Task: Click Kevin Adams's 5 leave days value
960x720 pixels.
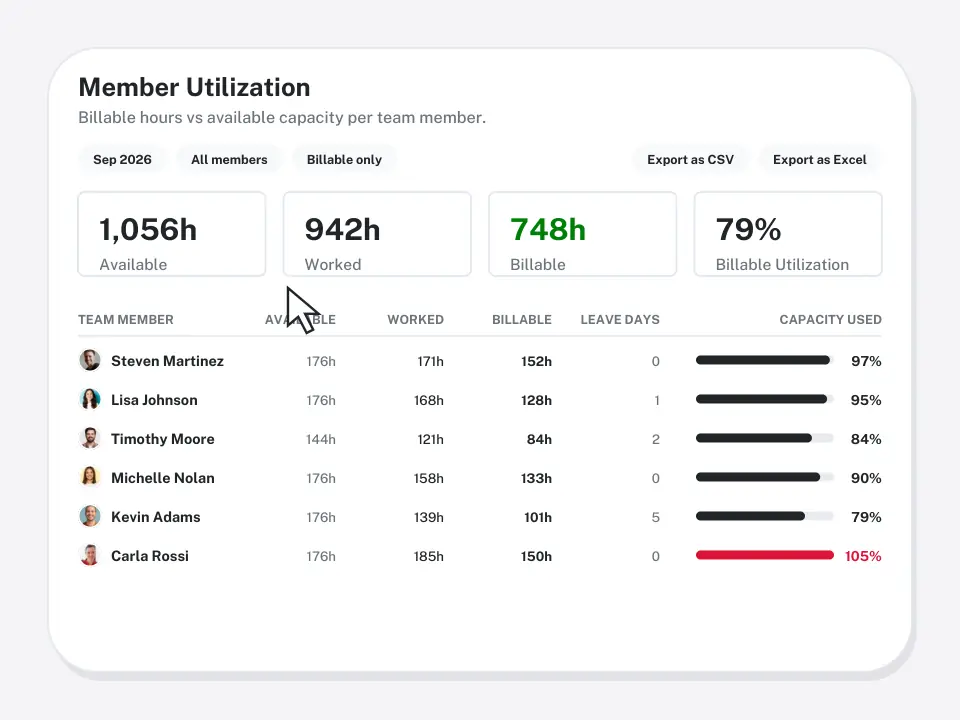Action: click(x=656, y=517)
